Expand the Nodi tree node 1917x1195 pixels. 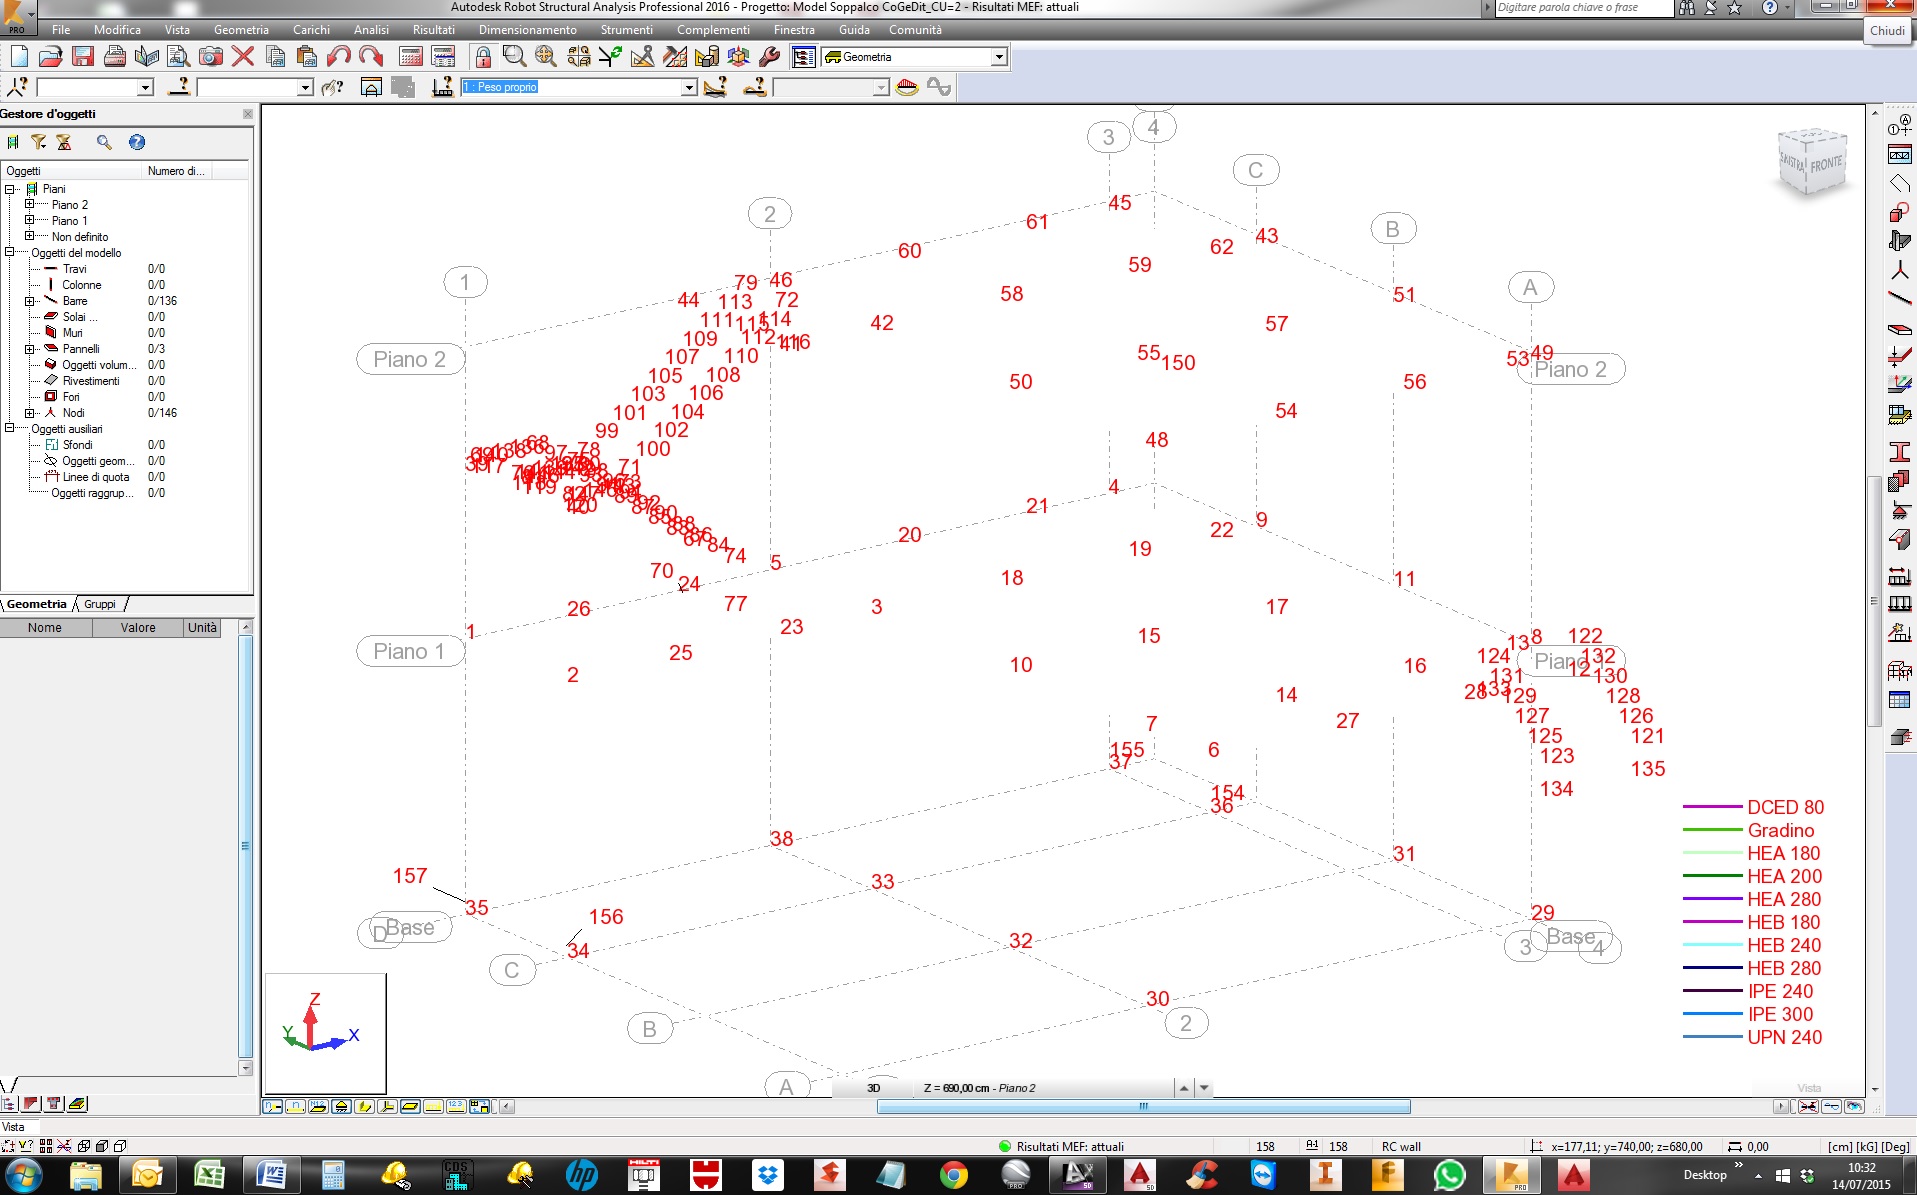29,412
